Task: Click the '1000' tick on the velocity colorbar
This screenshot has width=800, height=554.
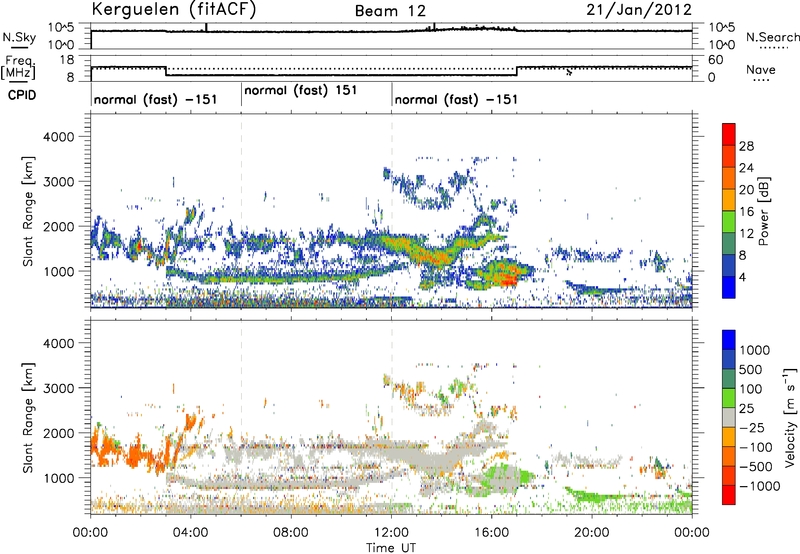Action: click(x=755, y=350)
